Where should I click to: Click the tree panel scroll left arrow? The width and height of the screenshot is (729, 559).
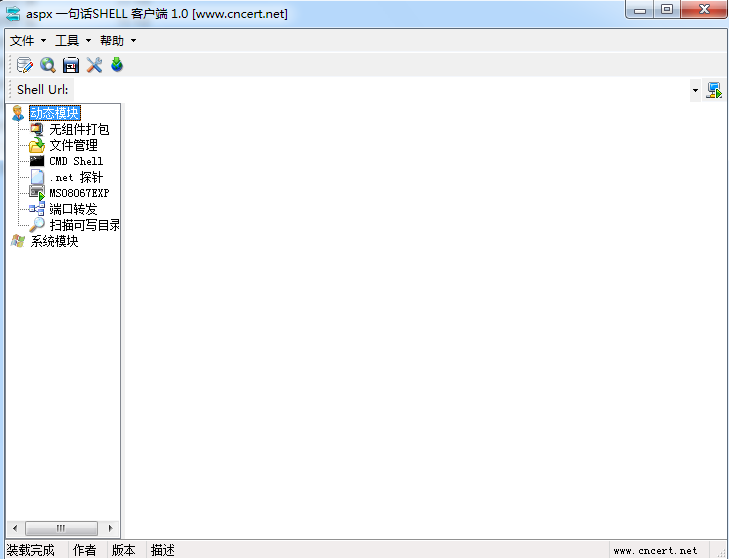coord(15,528)
